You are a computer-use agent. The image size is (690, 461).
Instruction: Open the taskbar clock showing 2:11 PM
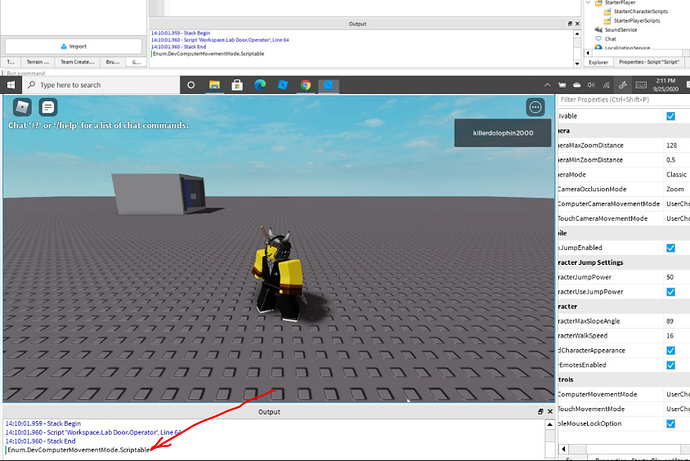click(665, 85)
